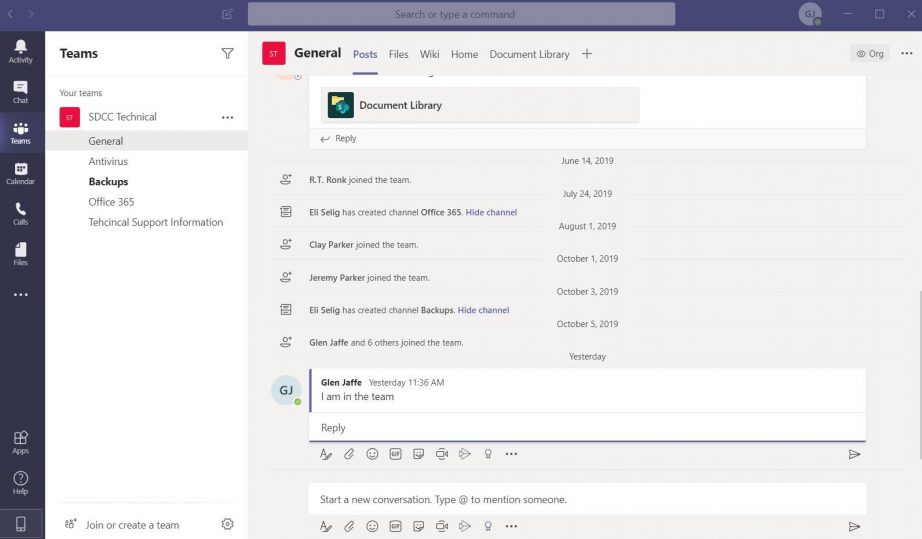Open the Activity feed in sidebar

pyautogui.click(x=21, y=51)
